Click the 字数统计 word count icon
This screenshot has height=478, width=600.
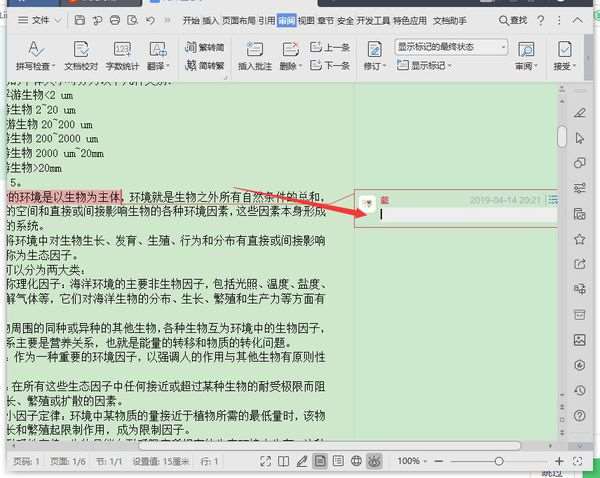tap(122, 56)
